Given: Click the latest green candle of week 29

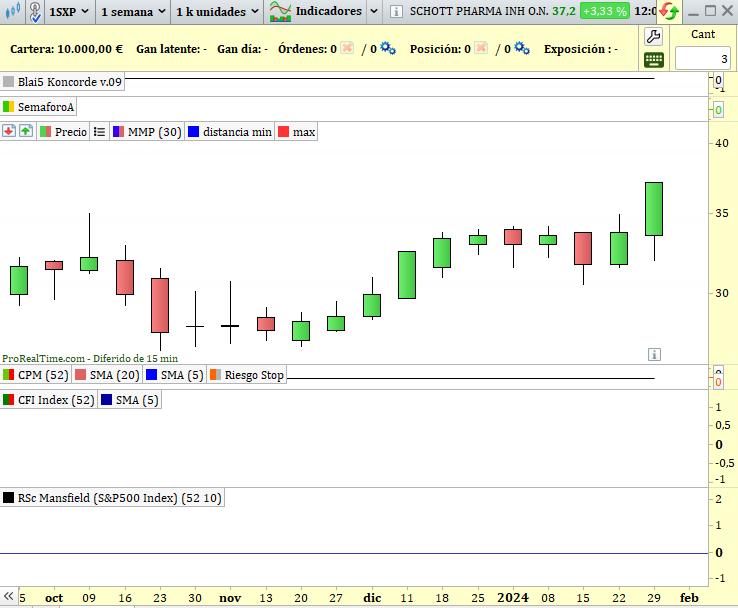Looking at the screenshot, I should coord(654,209).
